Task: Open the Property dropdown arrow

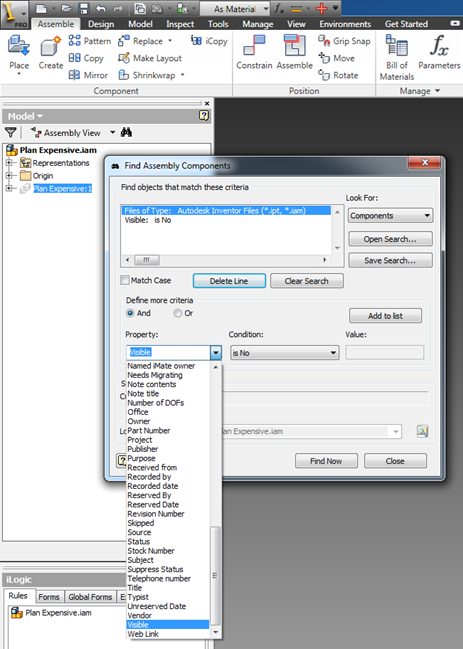Action: [x=216, y=353]
